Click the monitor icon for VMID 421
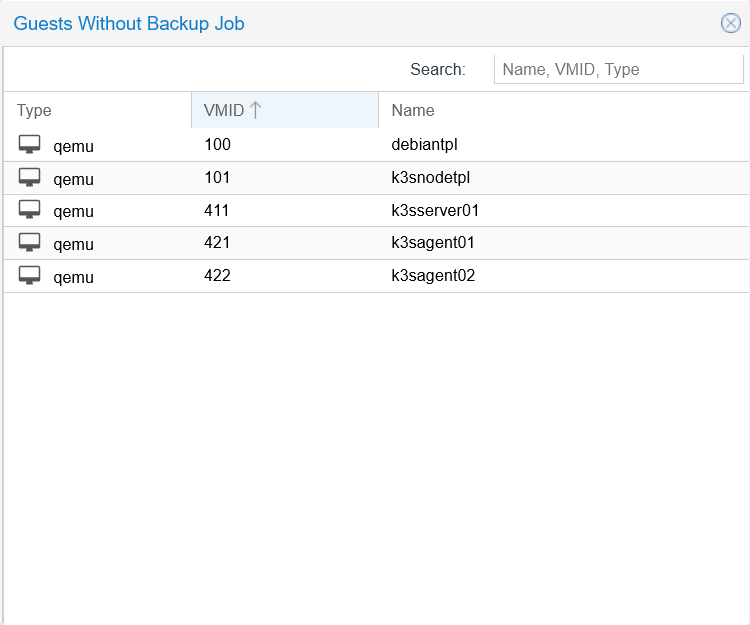Screen dimensions: 750x625 [x=30, y=243]
